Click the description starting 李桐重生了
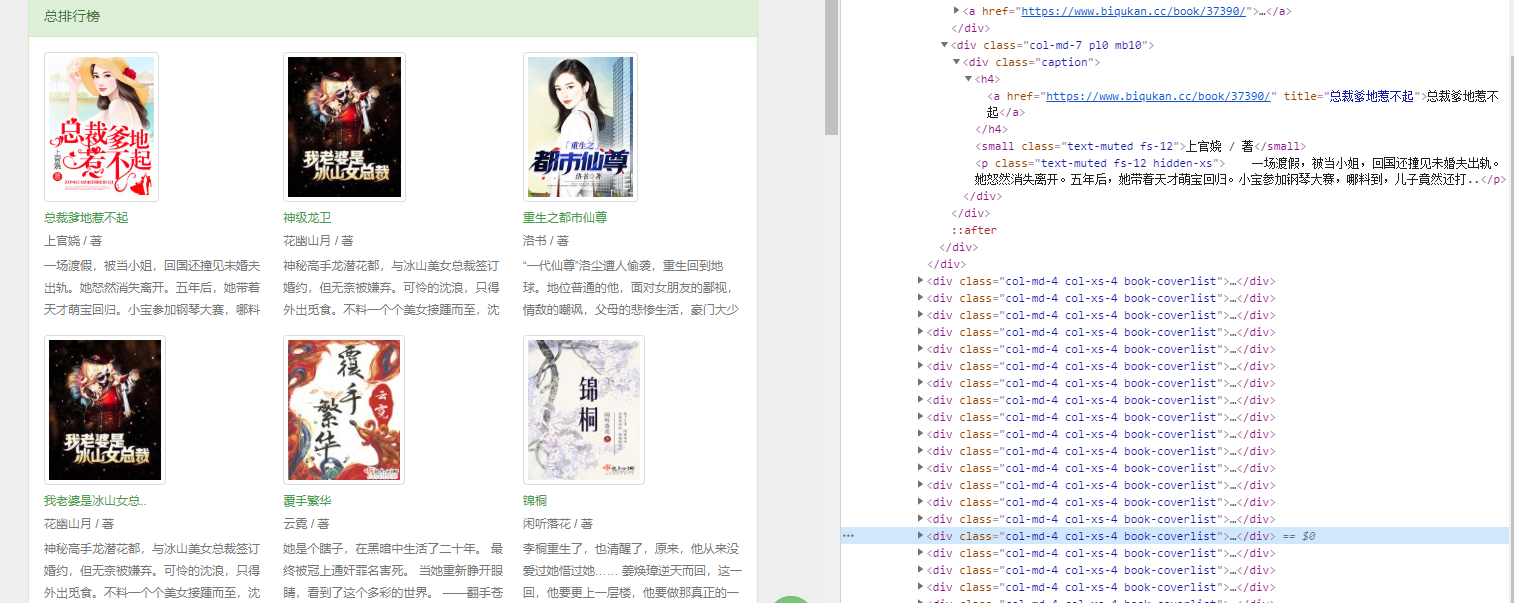The image size is (1514, 603). [x=632, y=571]
